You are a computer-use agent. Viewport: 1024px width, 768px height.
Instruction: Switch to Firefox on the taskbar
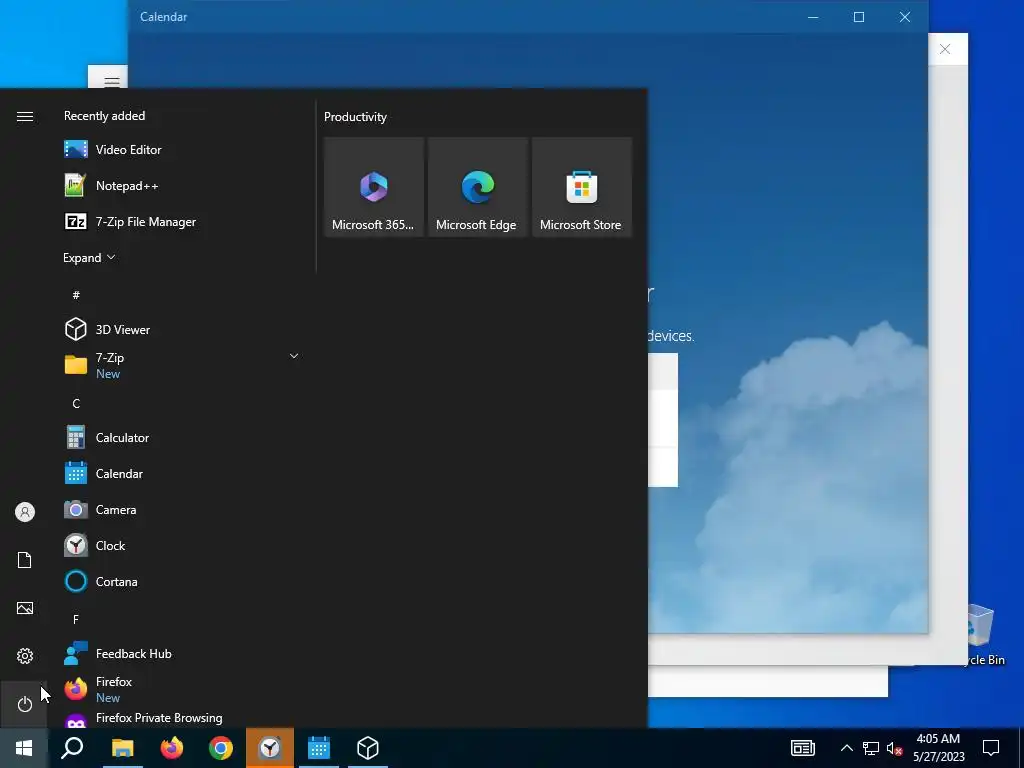click(x=172, y=748)
